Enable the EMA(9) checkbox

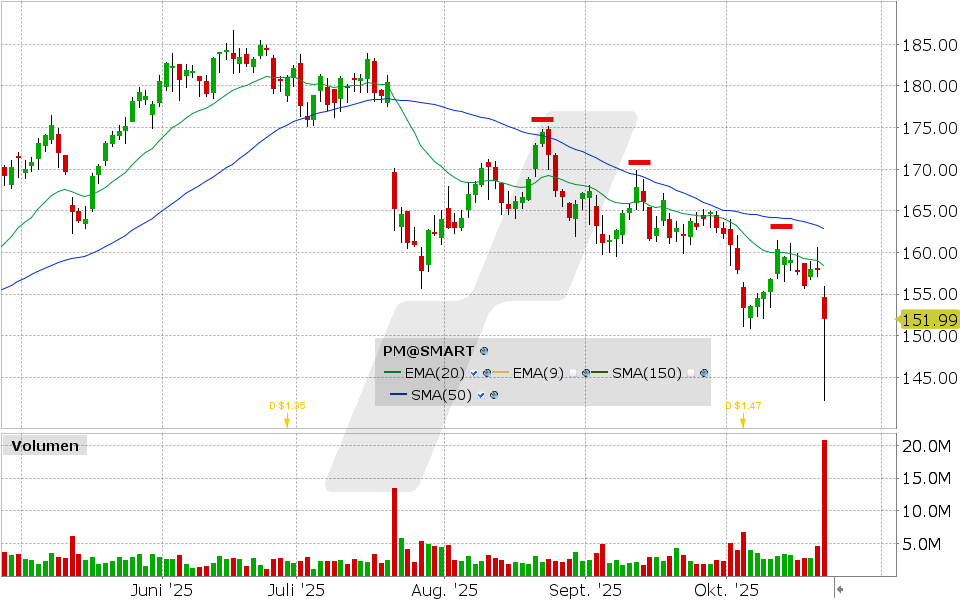[x=573, y=373]
